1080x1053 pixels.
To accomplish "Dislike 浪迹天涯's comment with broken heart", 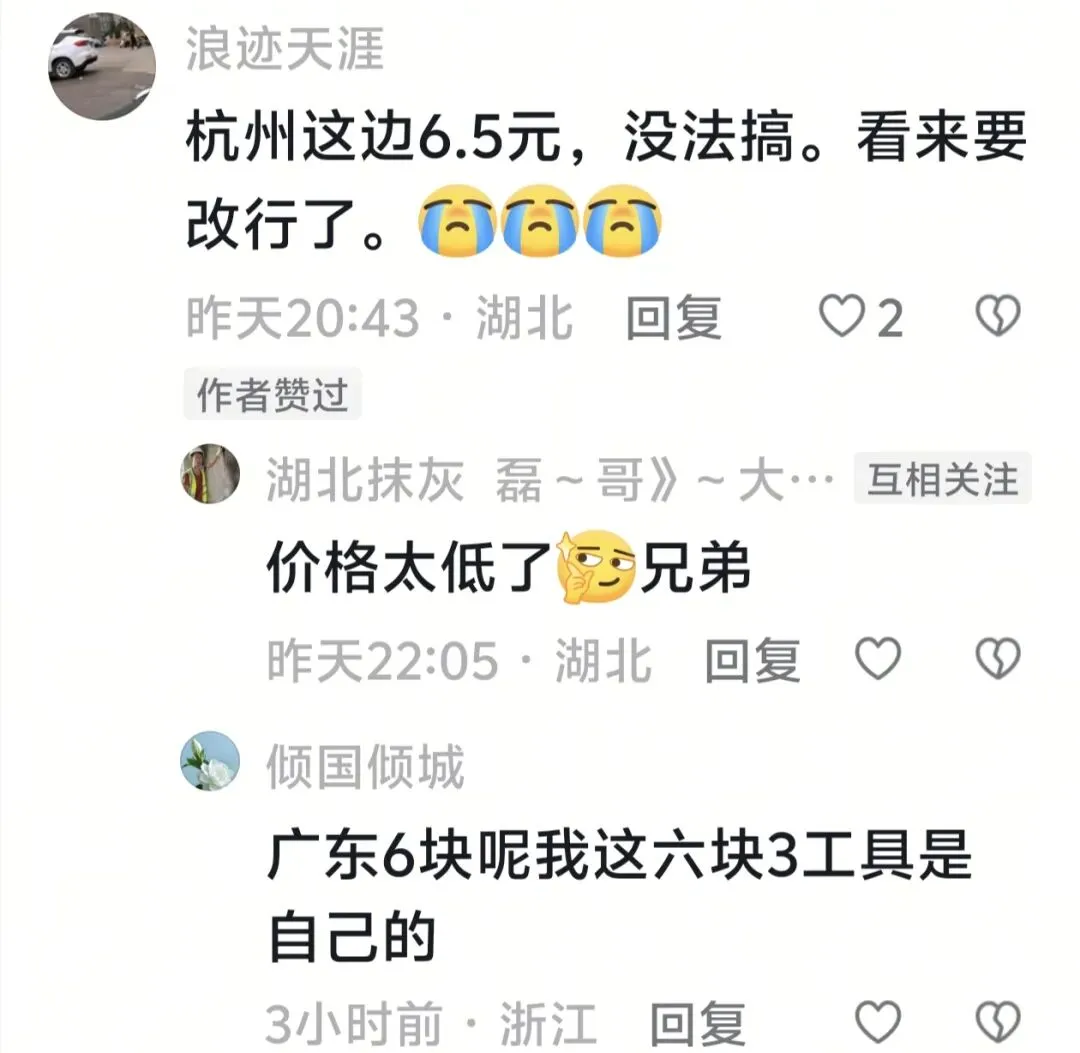I will click(x=998, y=316).
